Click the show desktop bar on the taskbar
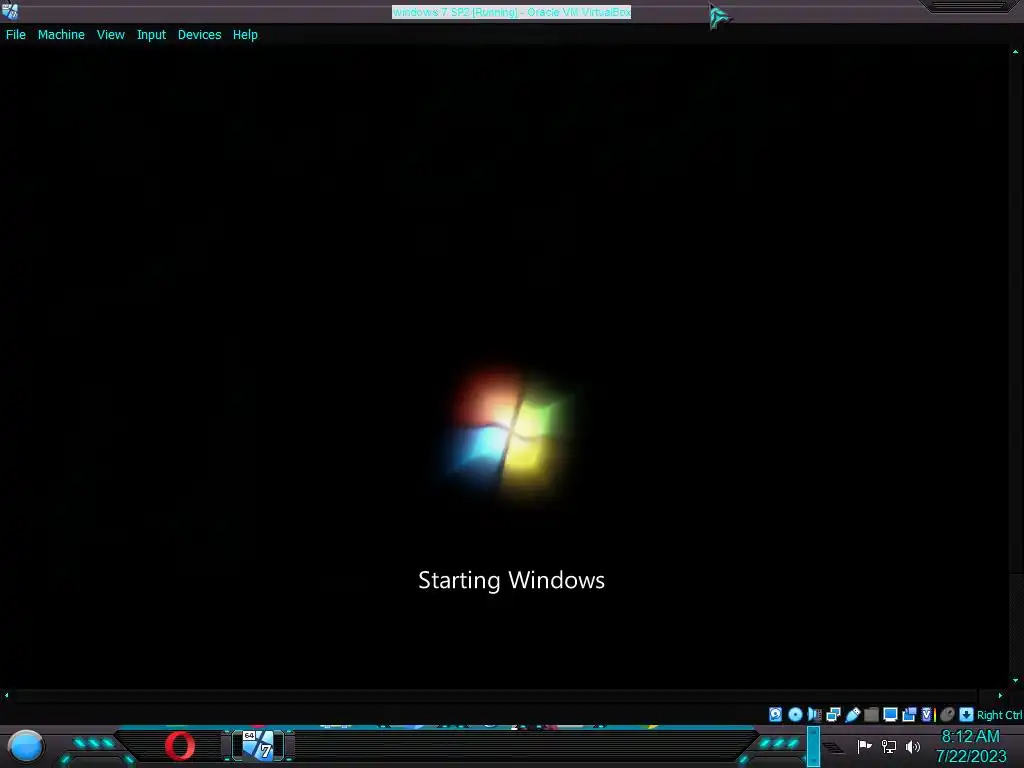The height and width of the screenshot is (768, 1024). [x=813, y=746]
